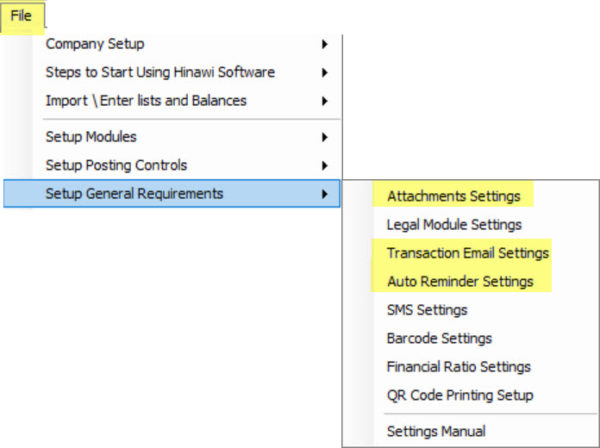Screen dimensions: 600x448
Task: Open Barcode Settings
Action: 471,338
